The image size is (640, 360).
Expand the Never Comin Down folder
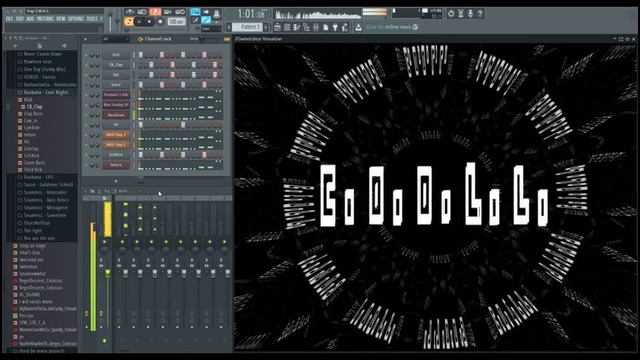tap(39, 54)
